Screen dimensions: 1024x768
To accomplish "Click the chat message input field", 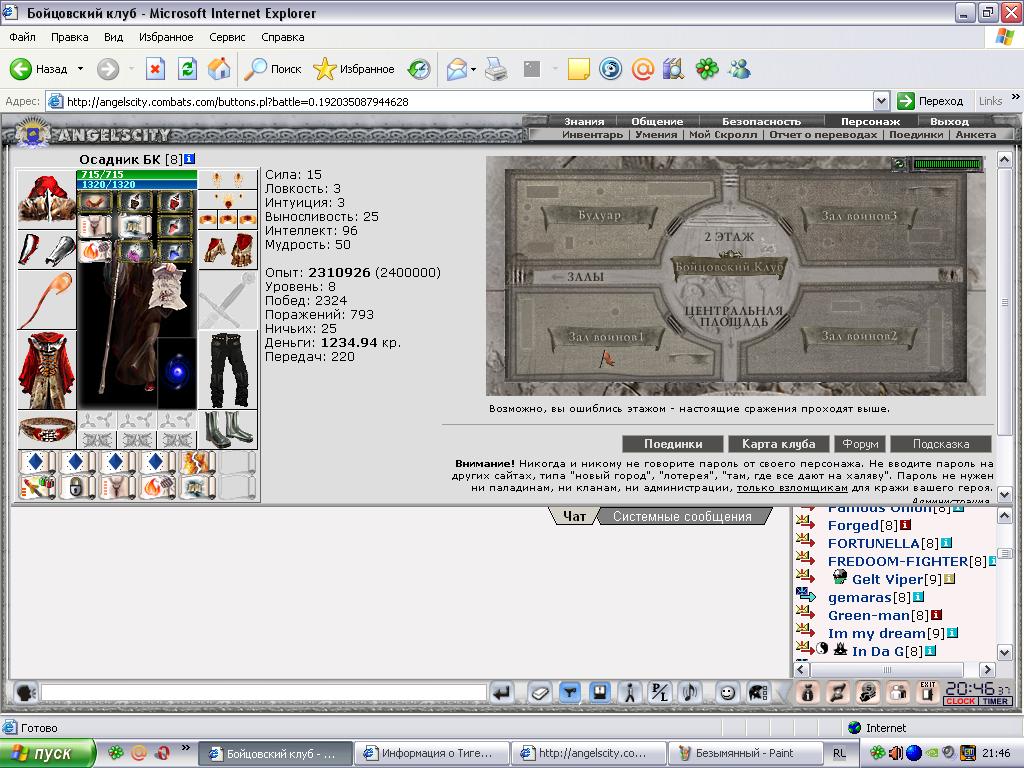I will click(264, 692).
